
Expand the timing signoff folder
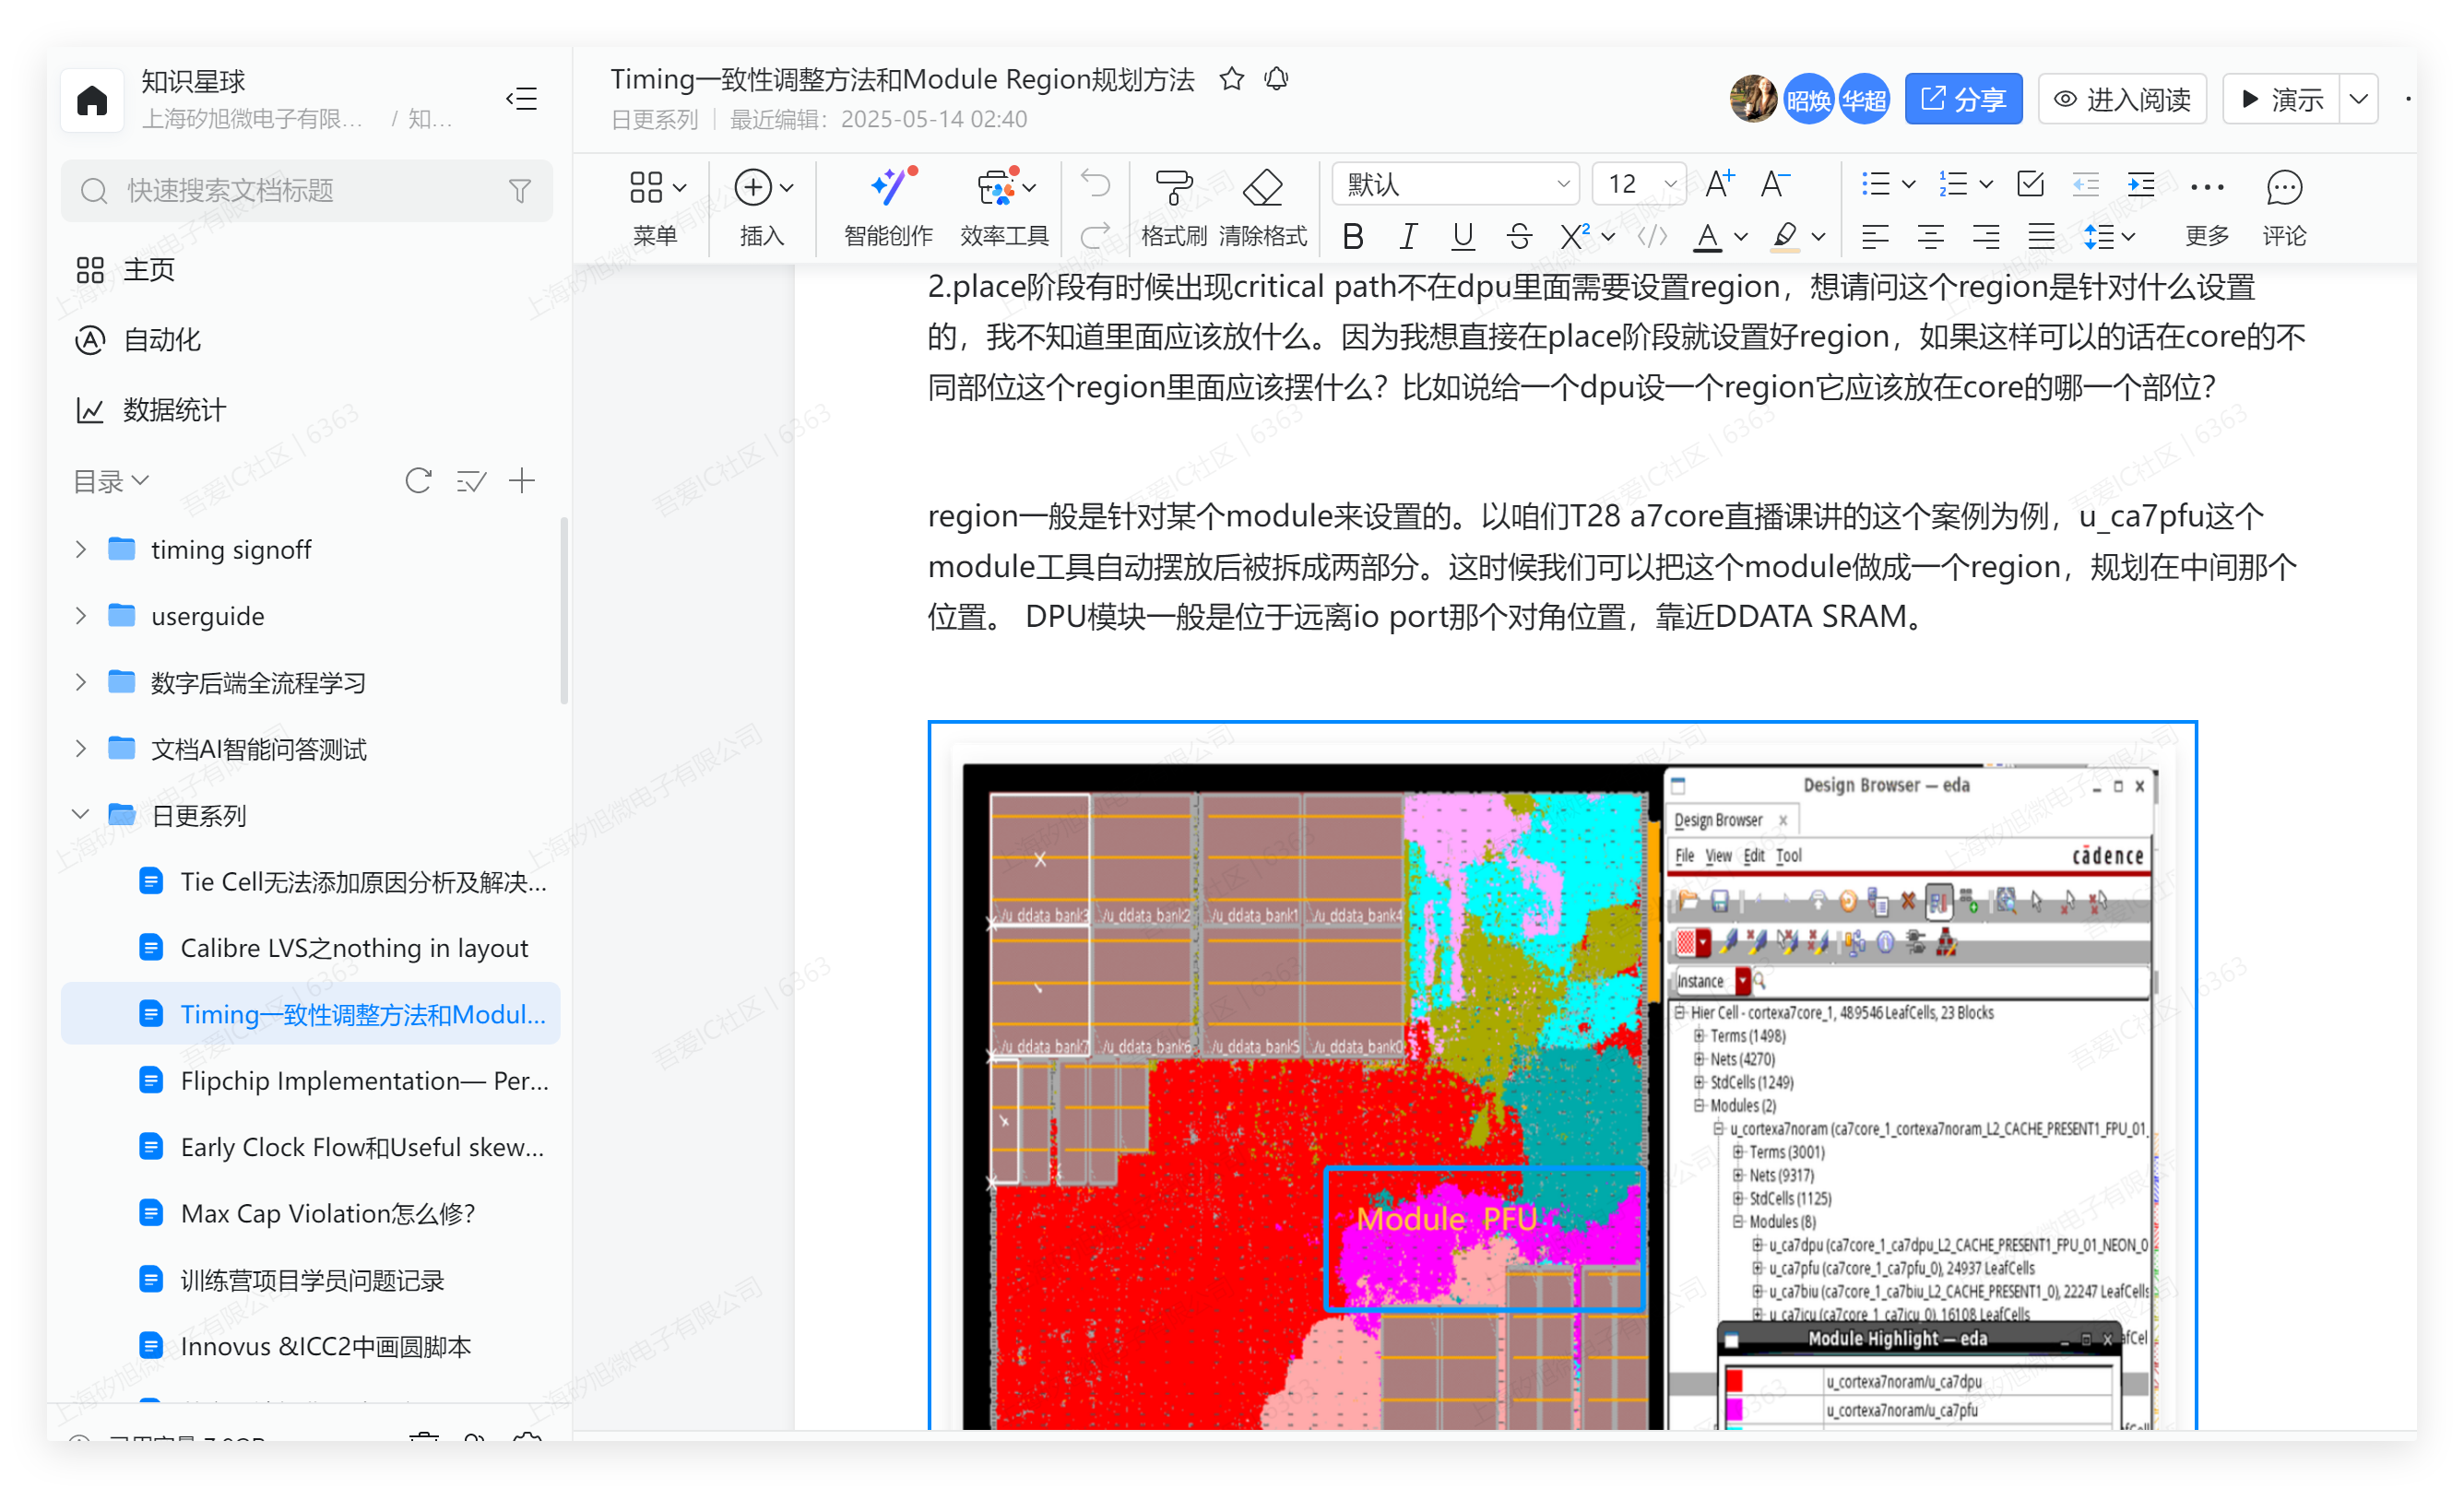click(81, 549)
